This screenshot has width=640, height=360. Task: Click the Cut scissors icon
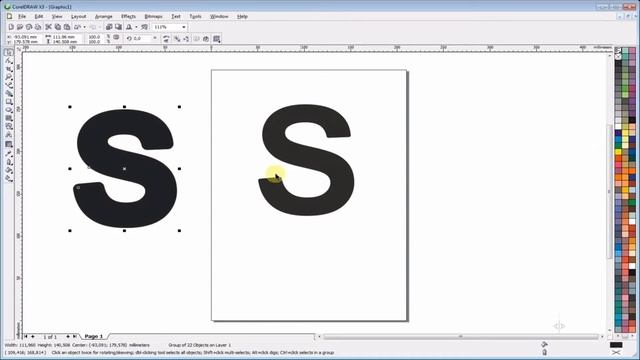48,27
